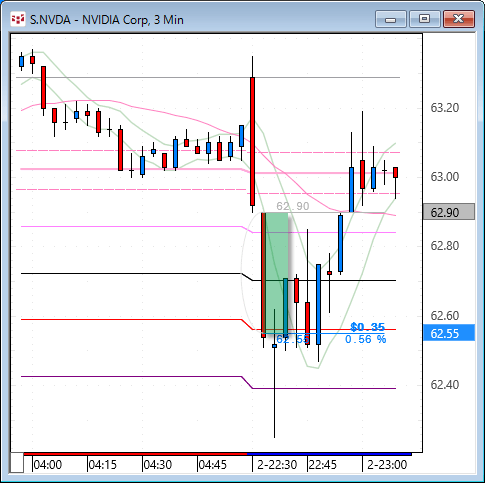
Task: Click the chart application icon in title bar
Action: 18,19
